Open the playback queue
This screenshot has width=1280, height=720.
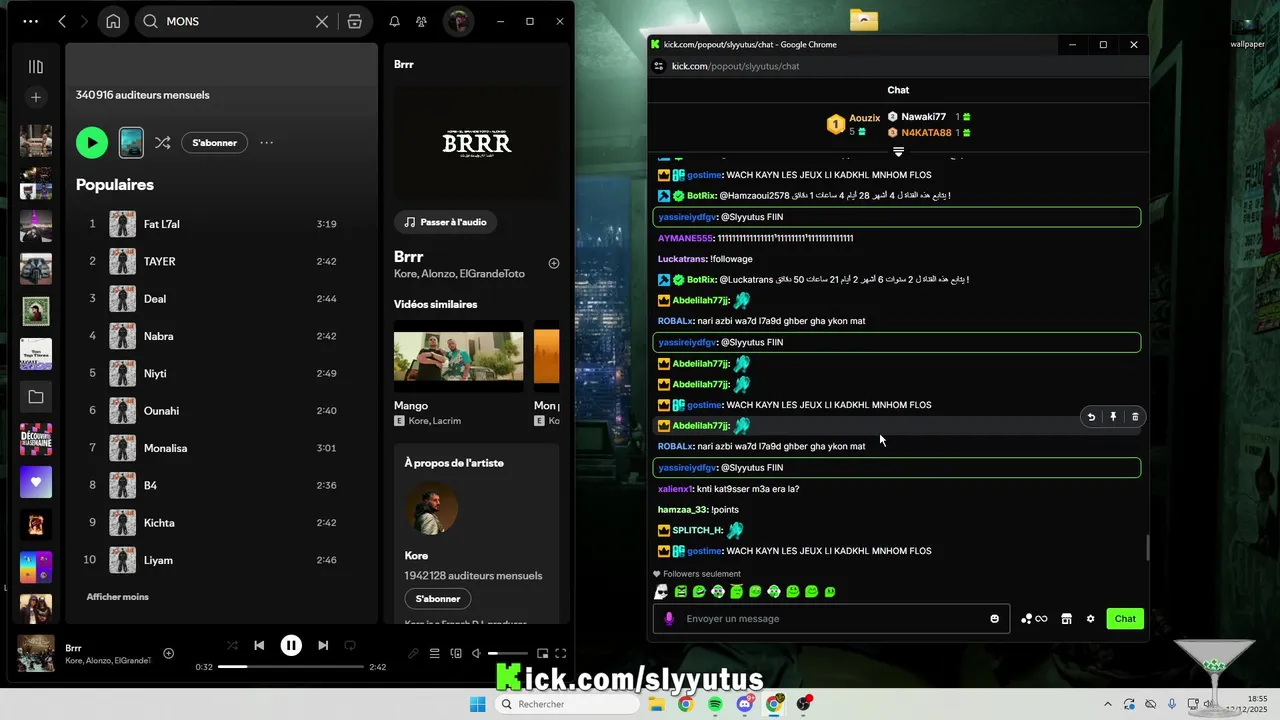(435, 654)
